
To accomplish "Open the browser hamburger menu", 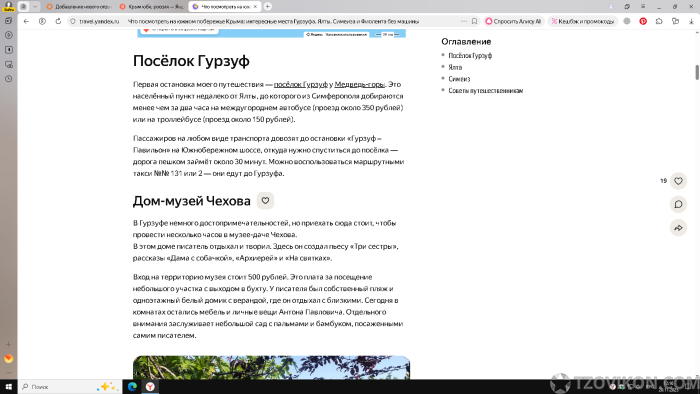I will click(643, 6).
